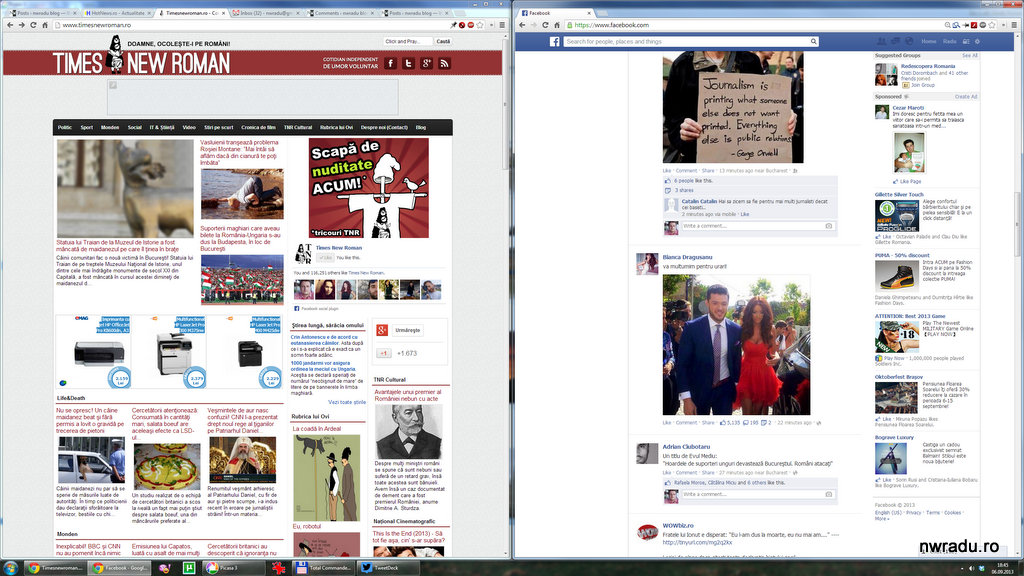This screenshot has height=576, width=1024.
Task: Click the Google +1 button
Action: coord(383,353)
